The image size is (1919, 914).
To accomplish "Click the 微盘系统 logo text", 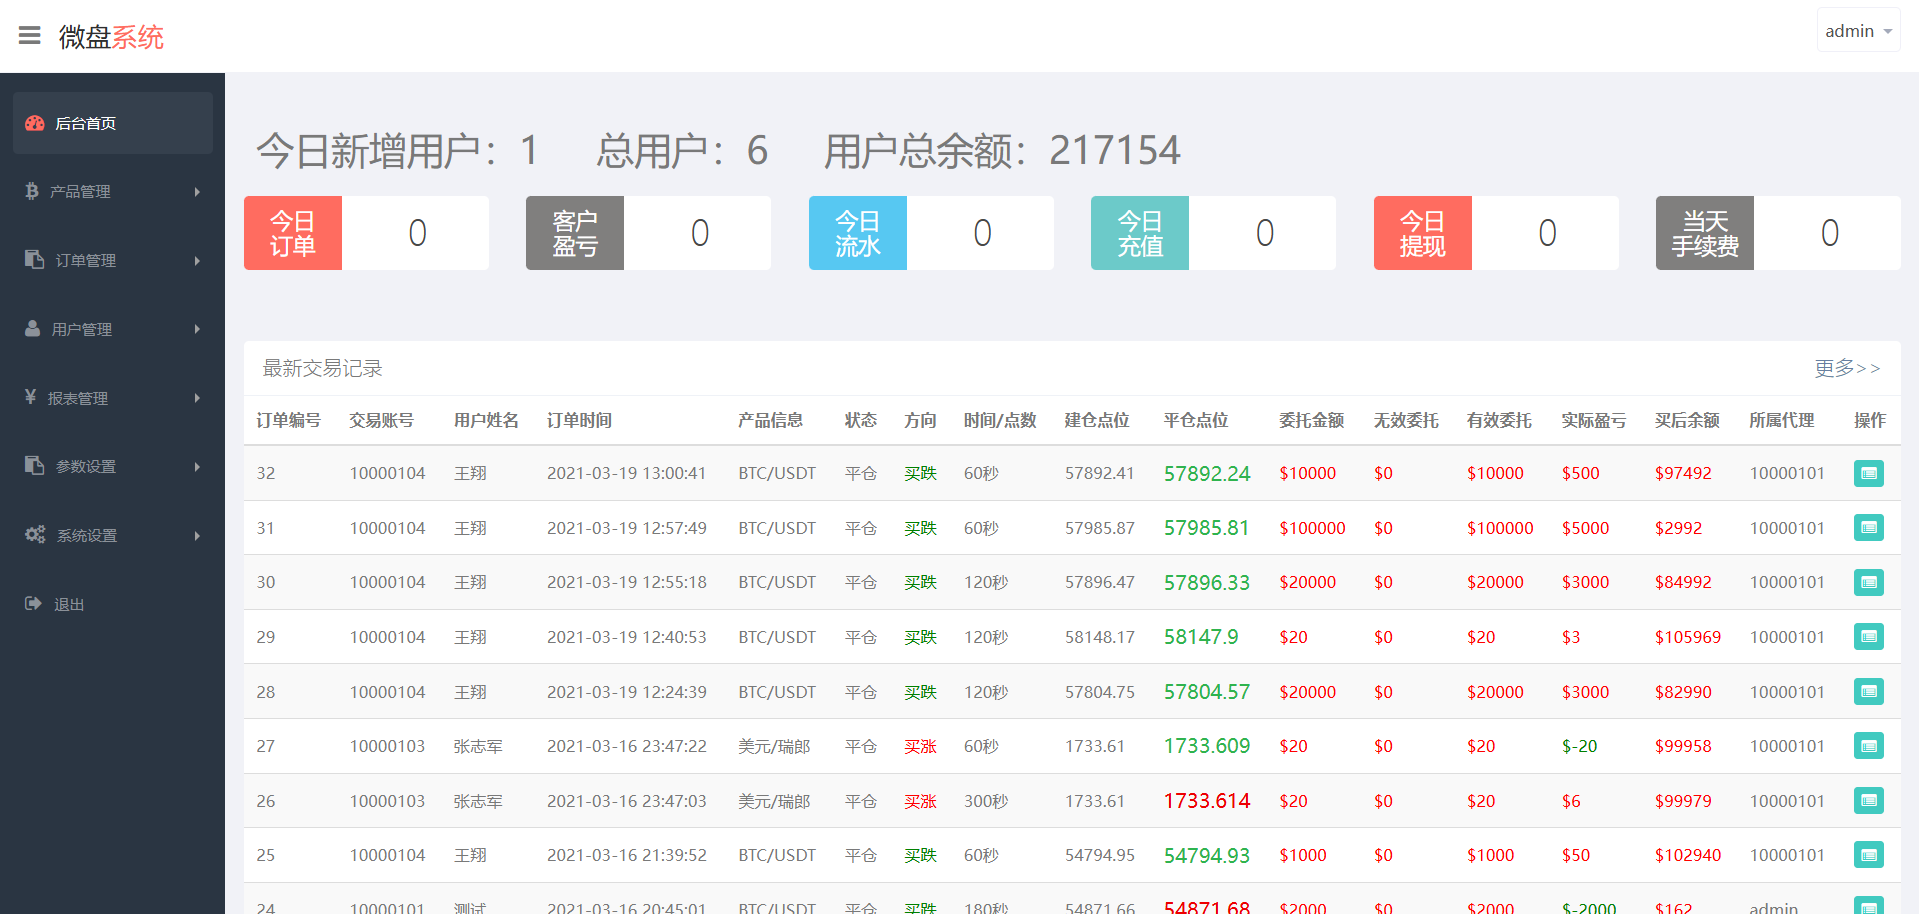I will (x=111, y=37).
